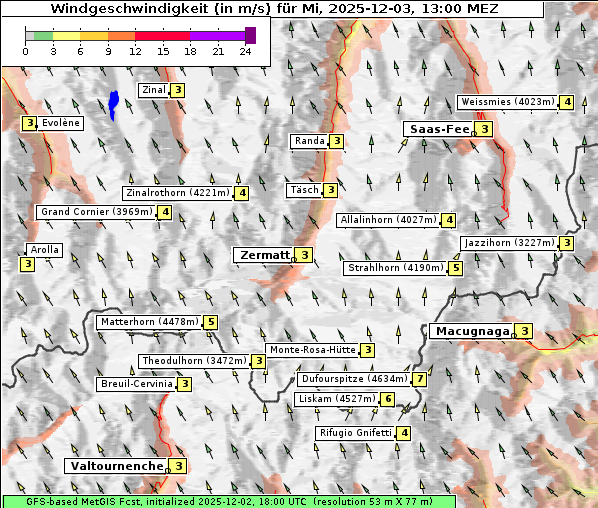
Task: Select the Grand Cornier (3969m) label
Action: click(x=97, y=212)
